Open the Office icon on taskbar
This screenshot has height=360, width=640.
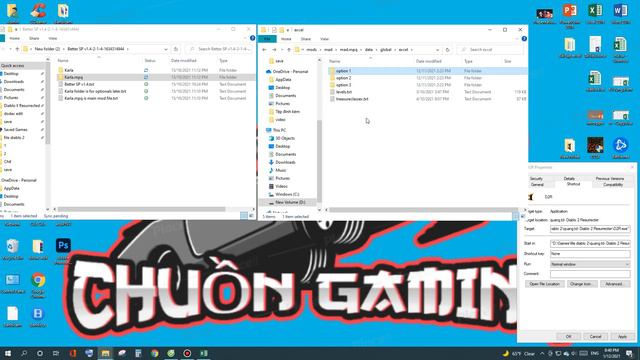73,353
